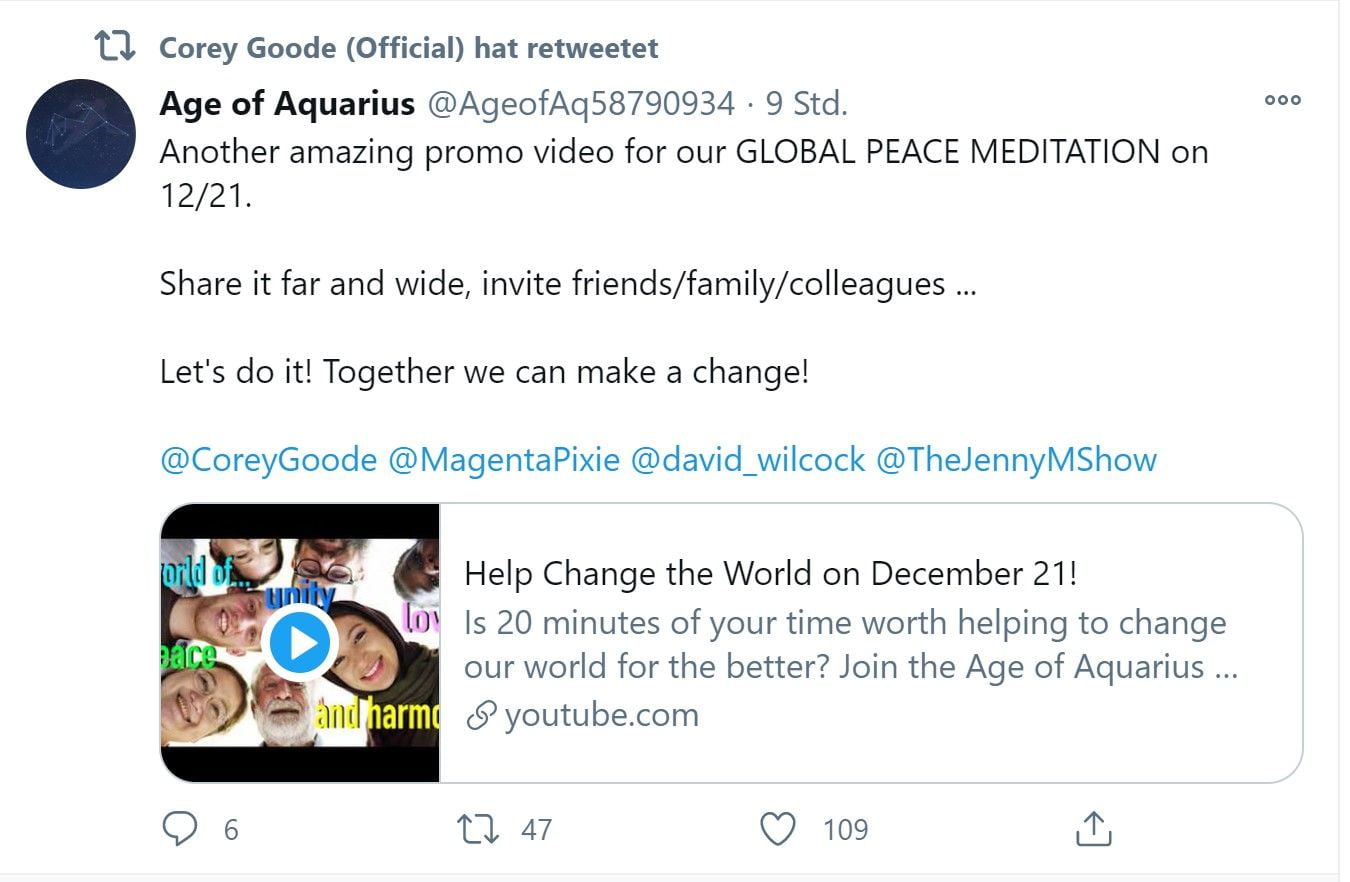Play the video using the blue play button
The image size is (1350, 882).
[x=299, y=643]
